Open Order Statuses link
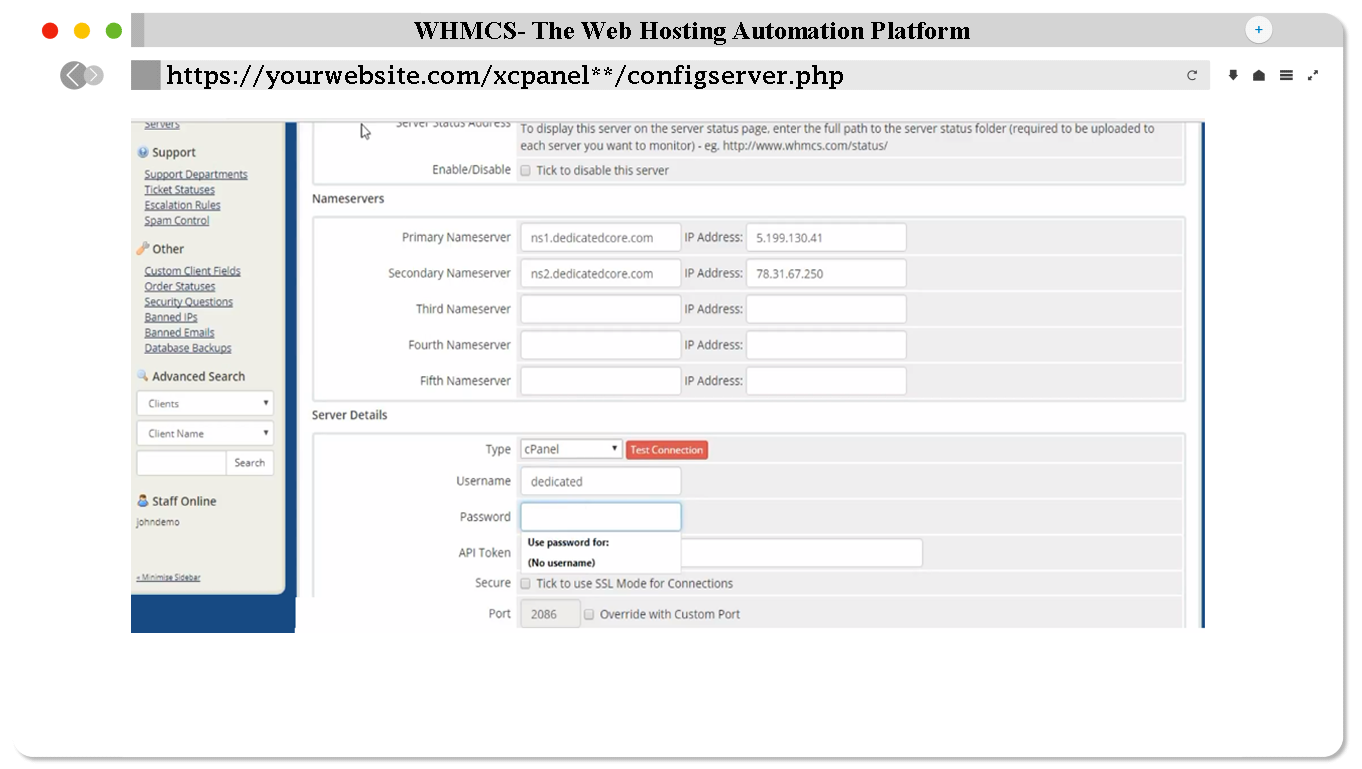Viewport: 1362px width, 769px height. 180,286
